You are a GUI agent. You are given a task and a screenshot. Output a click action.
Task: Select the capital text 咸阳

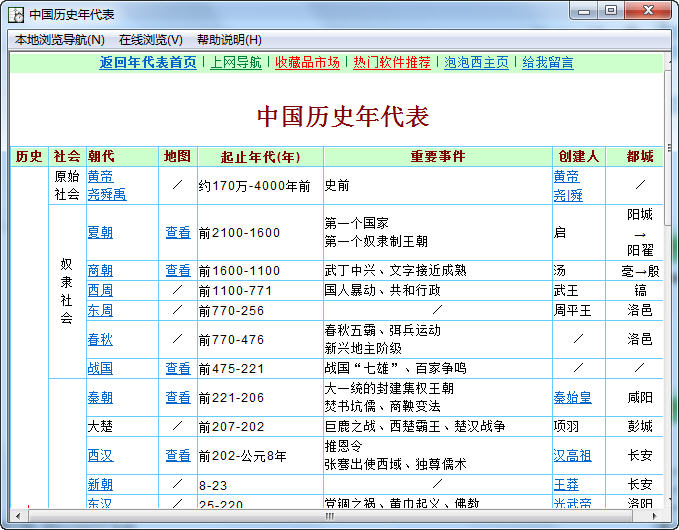640,398
